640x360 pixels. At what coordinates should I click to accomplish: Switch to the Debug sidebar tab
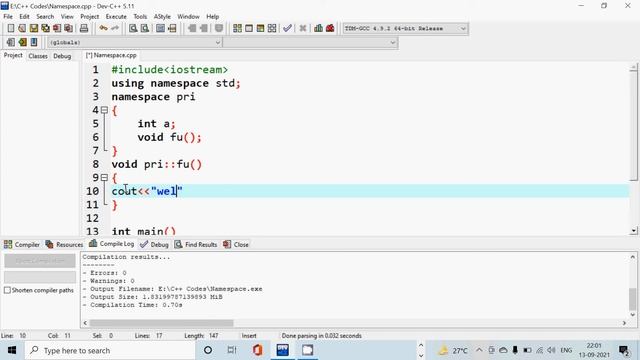tap(62, 56)
